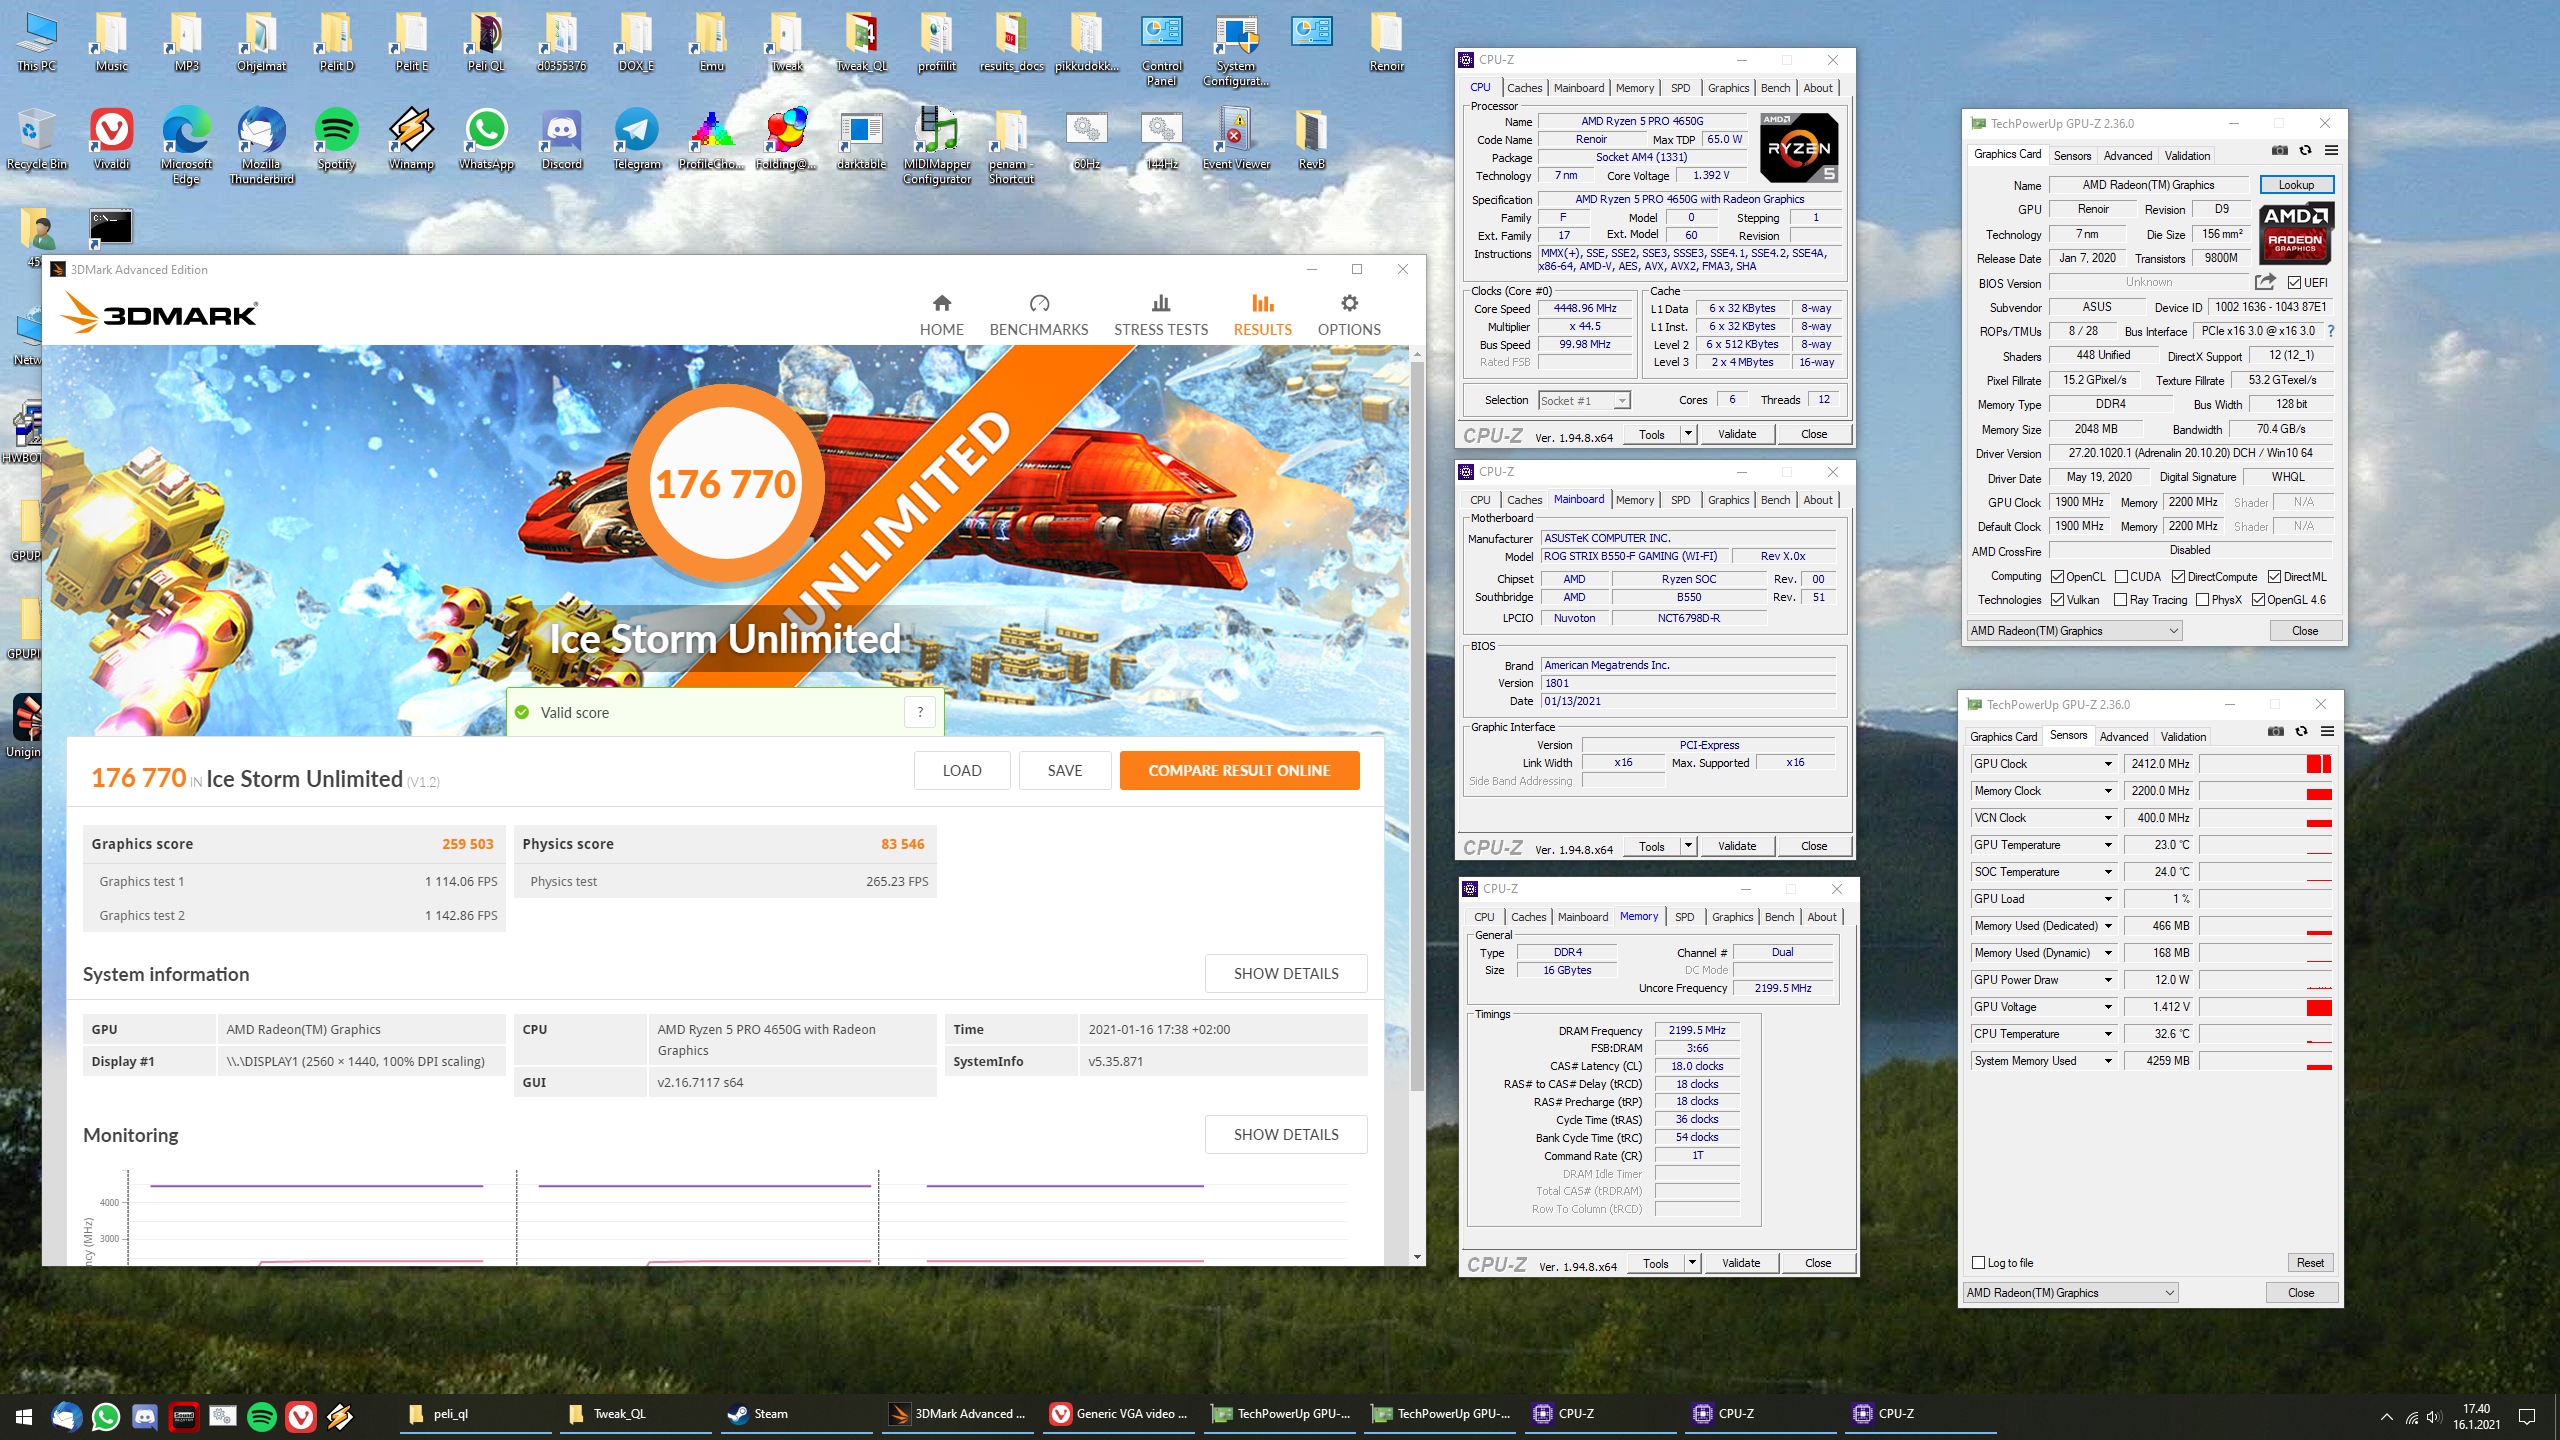Switch to Bench tab in CPU-Z CPU window

[1775, 88]
